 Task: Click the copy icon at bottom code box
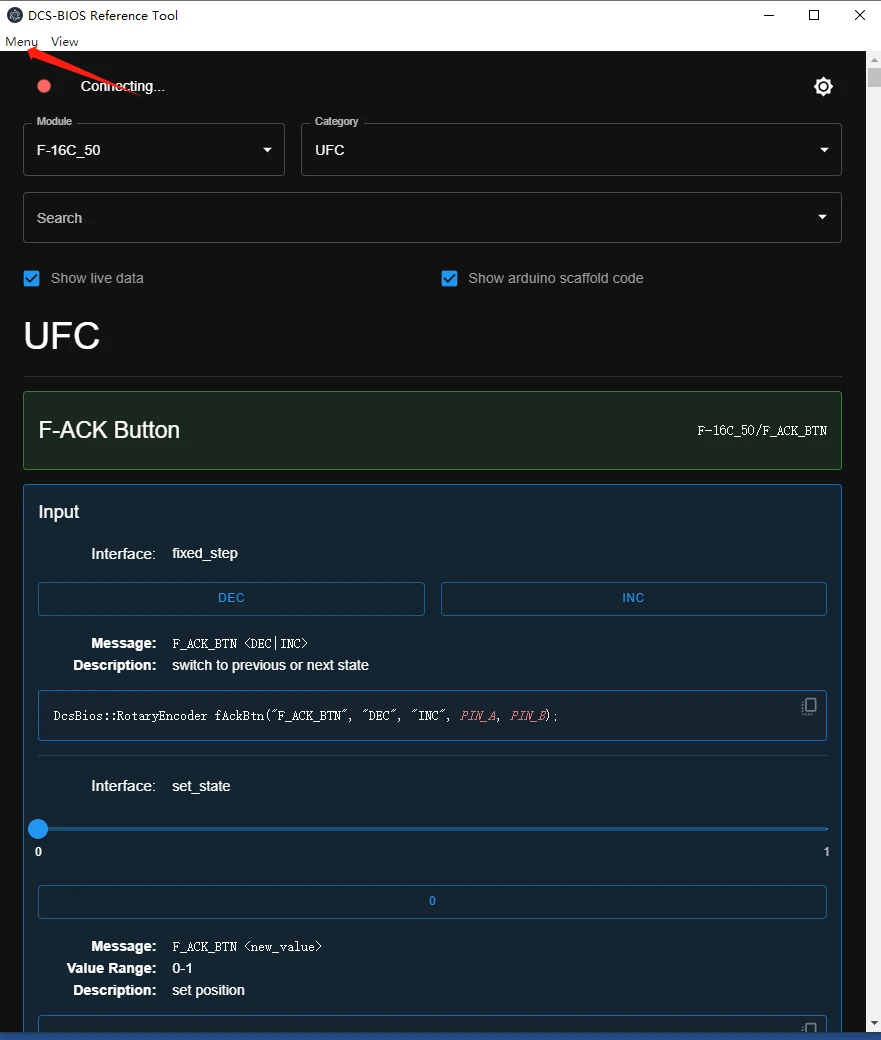click(x=809, y=1027)
